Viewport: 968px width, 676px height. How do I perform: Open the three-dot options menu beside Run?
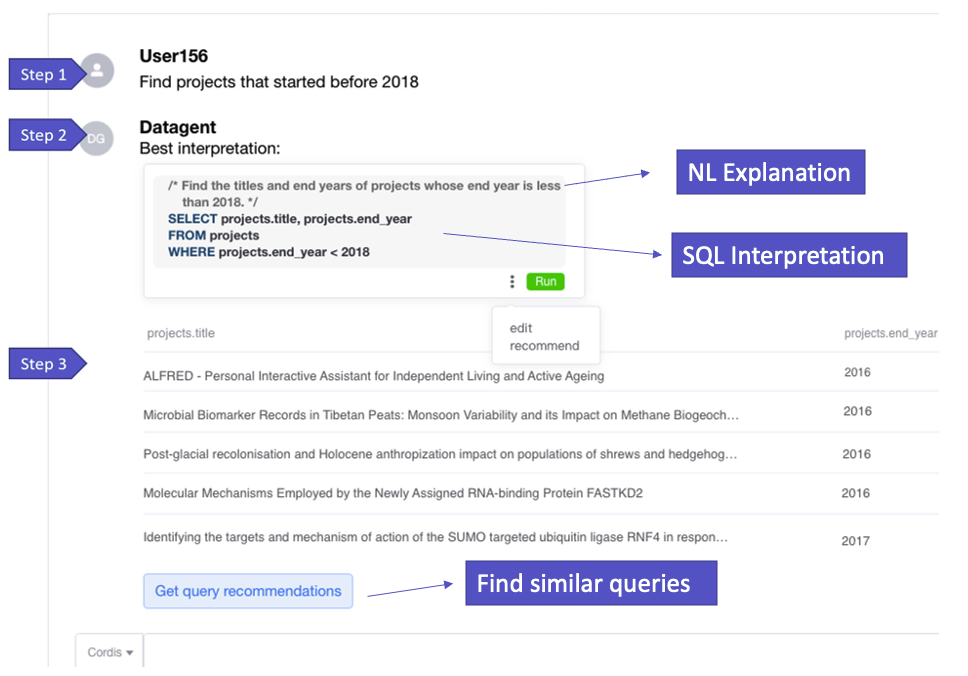tap(512, 282)
